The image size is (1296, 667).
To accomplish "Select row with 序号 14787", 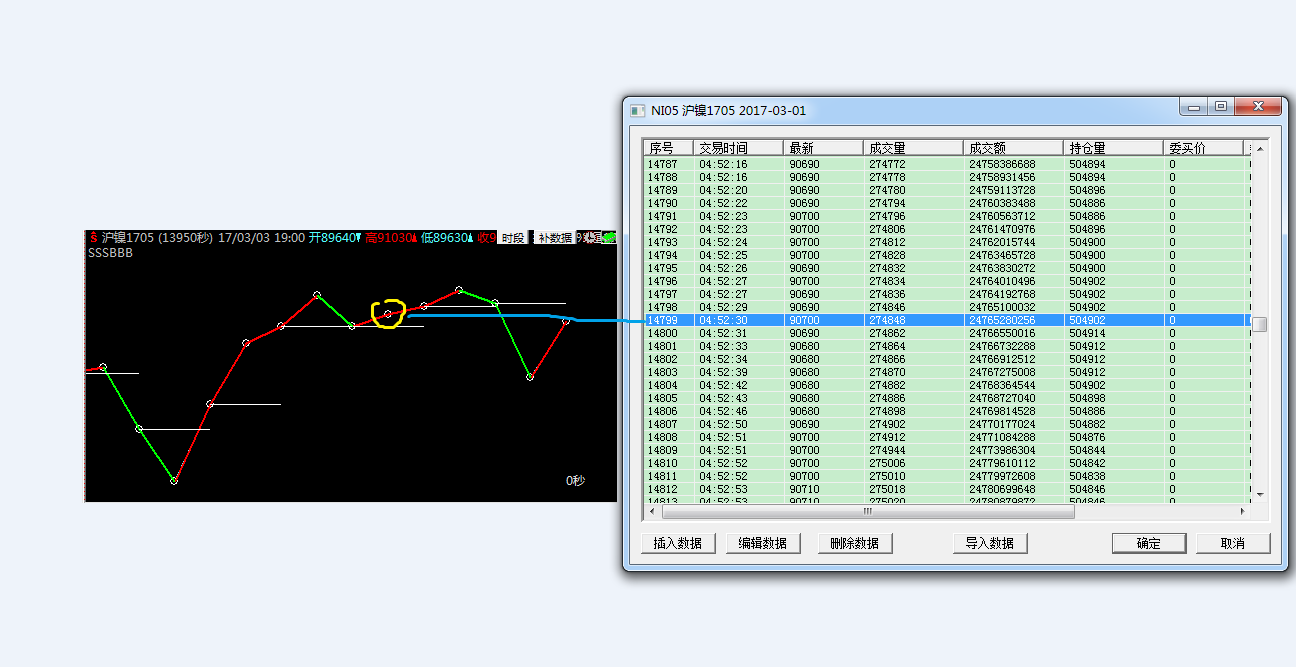I will click(947, 164).
